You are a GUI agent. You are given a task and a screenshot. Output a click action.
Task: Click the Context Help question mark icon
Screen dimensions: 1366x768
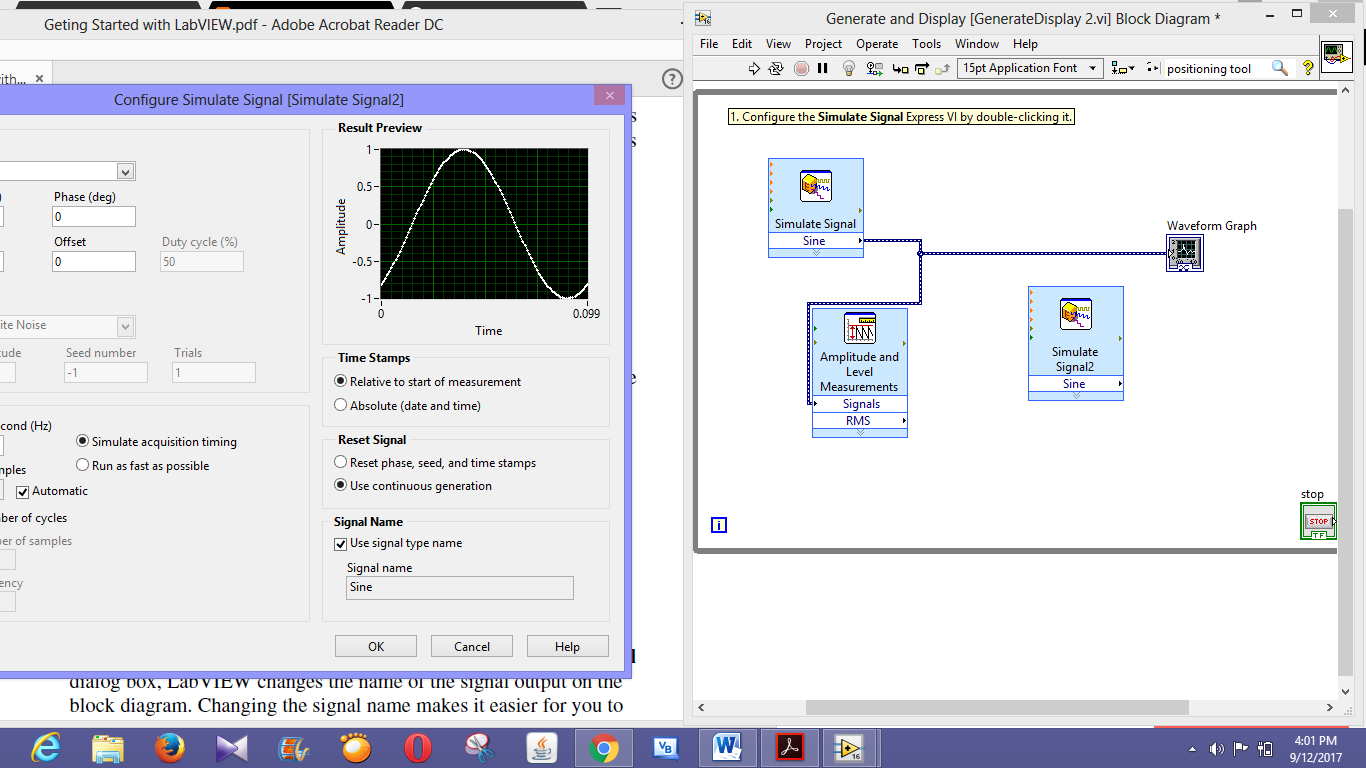pyautogui.click(x=1306, y=68)
